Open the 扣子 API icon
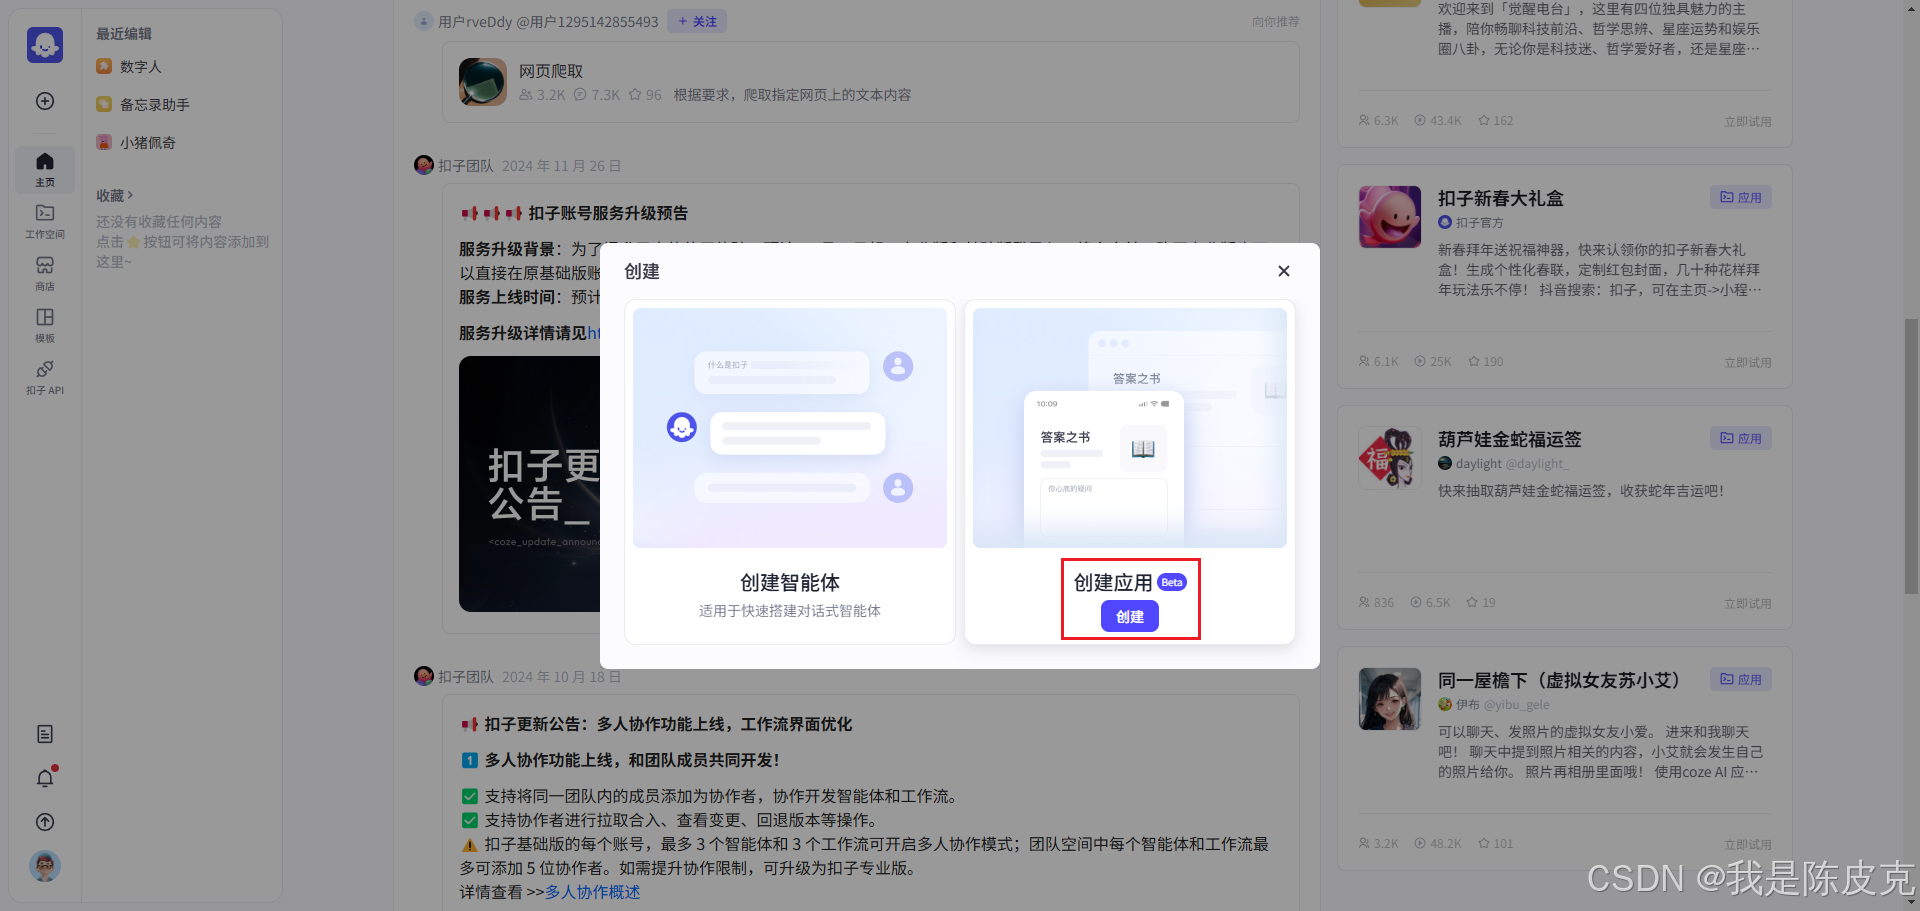 click(x=45, y=377)
